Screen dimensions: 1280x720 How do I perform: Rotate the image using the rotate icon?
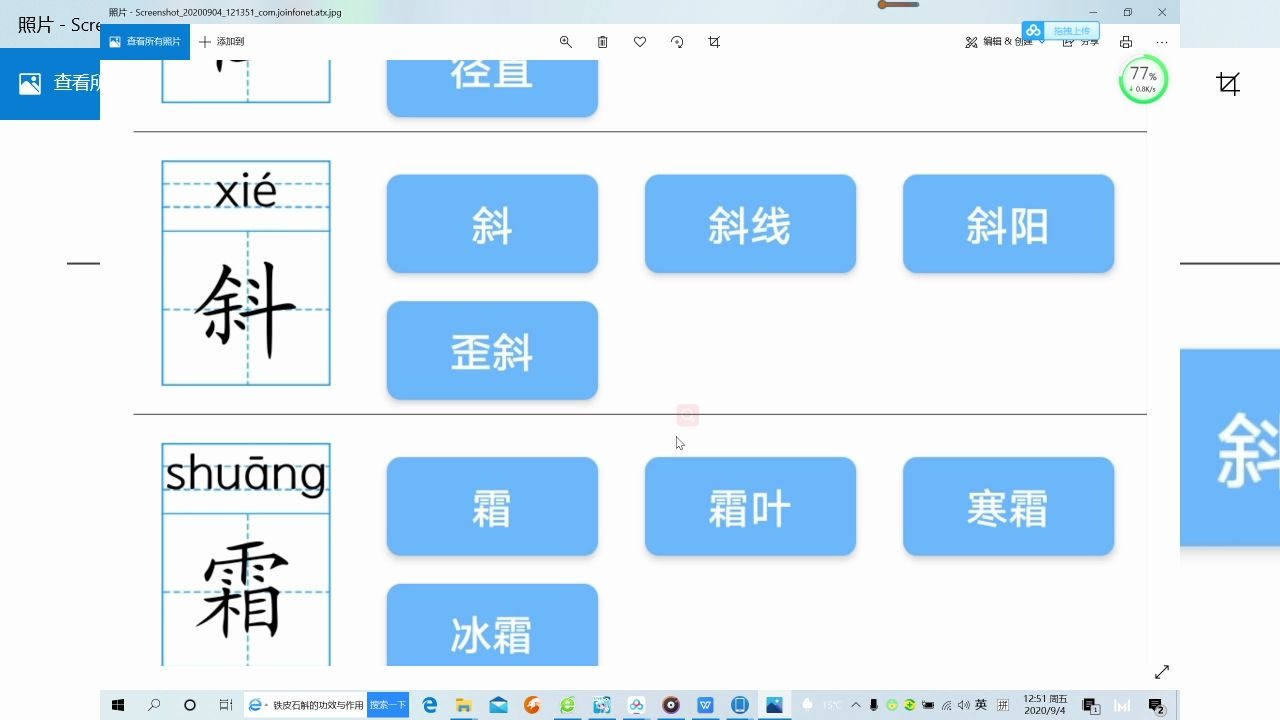coord(677,42)
